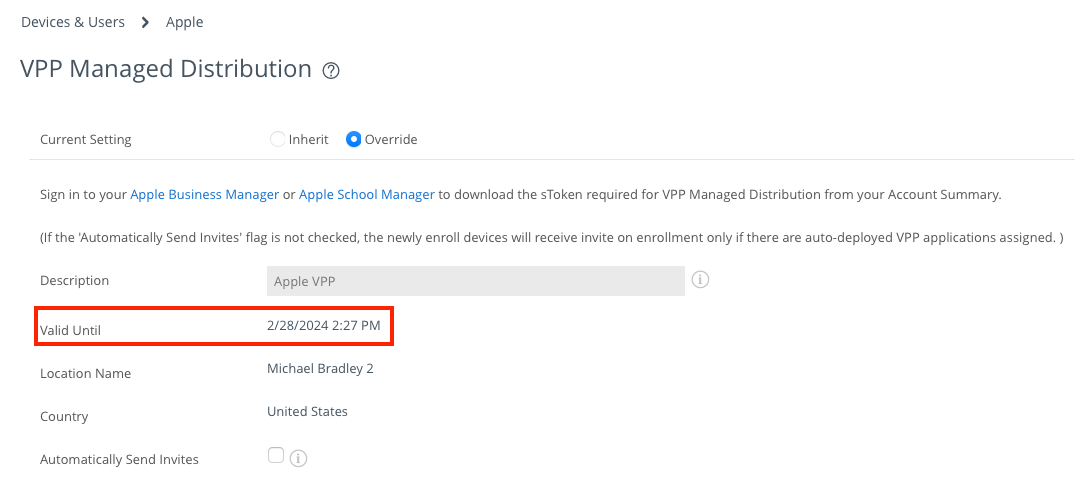Screen dimensions: 1078x484
Task: Click the Automatically Send Invites label
Action: (119, 460)
